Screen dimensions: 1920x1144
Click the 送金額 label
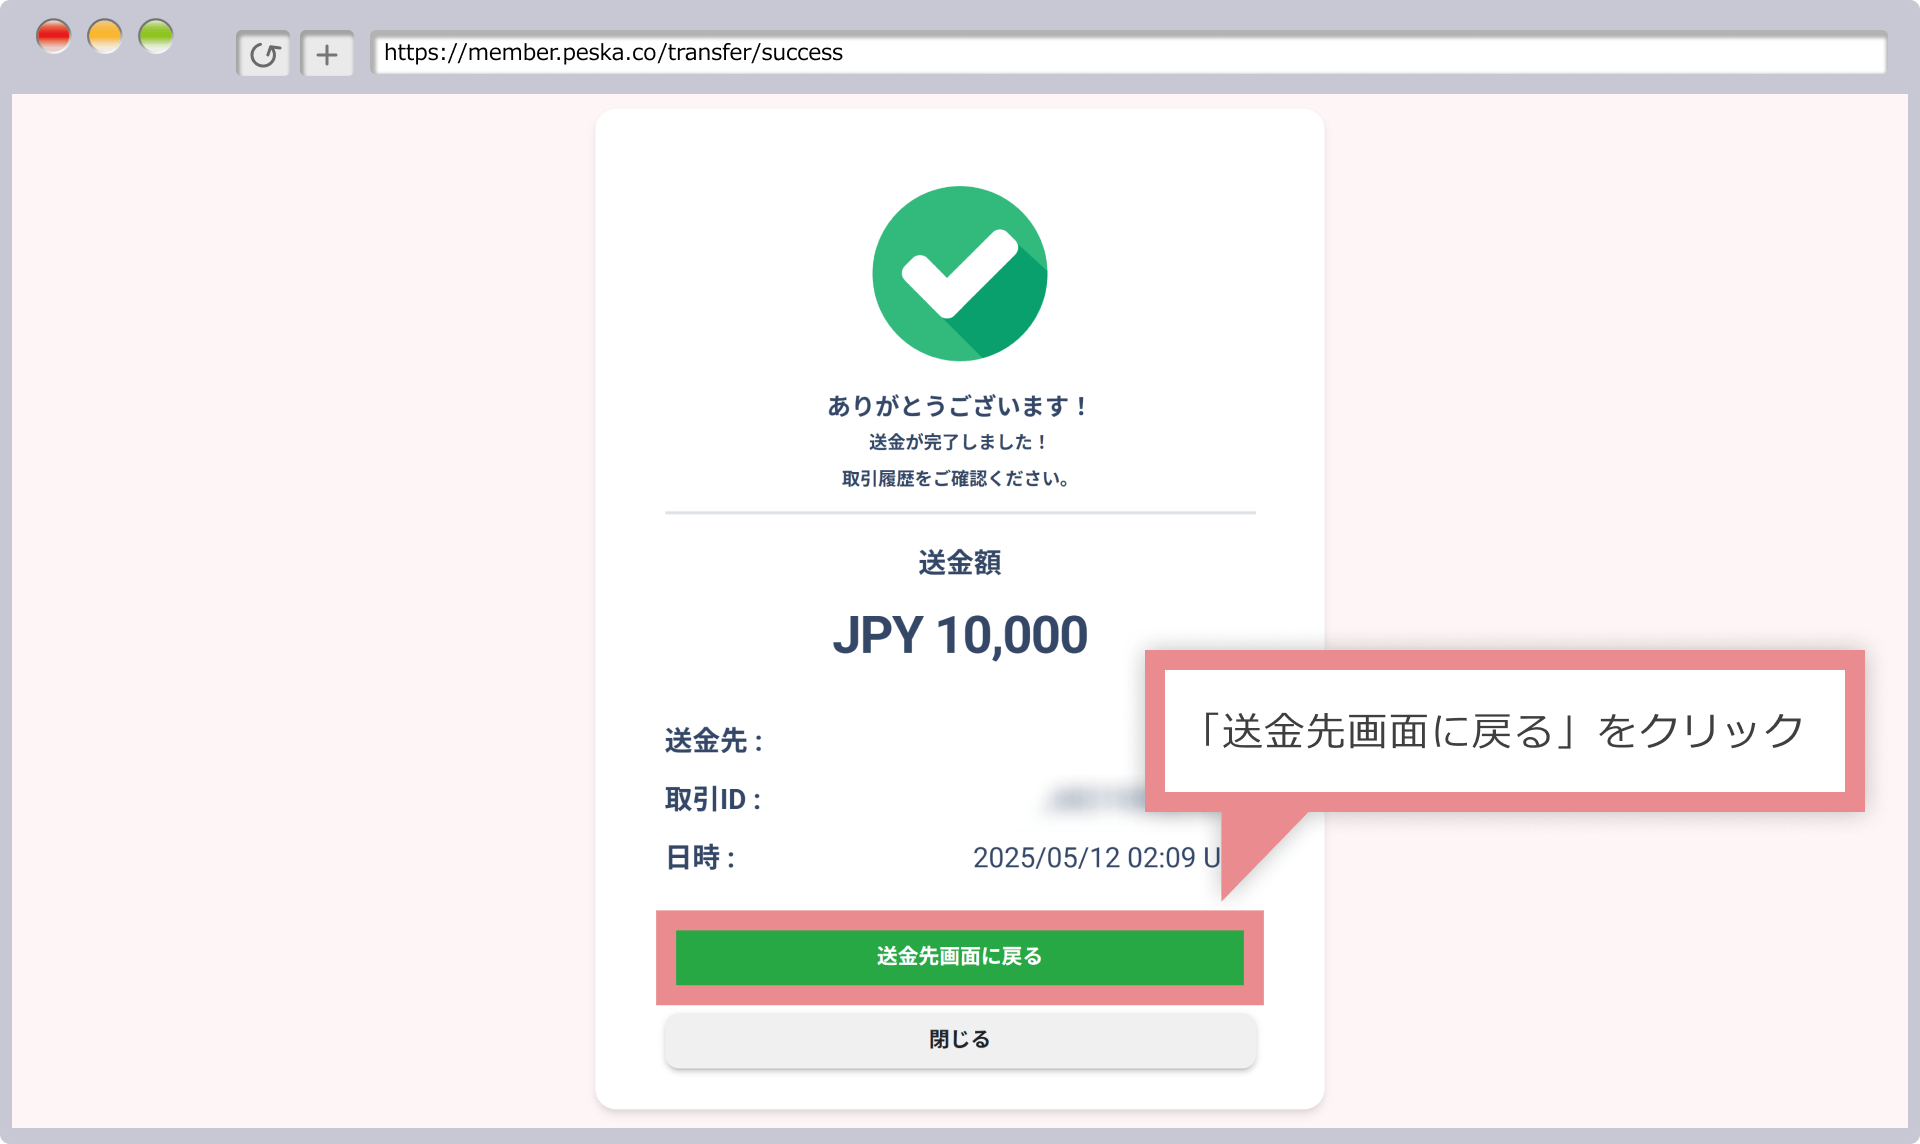pyautogui.click(x=959, y=563)
